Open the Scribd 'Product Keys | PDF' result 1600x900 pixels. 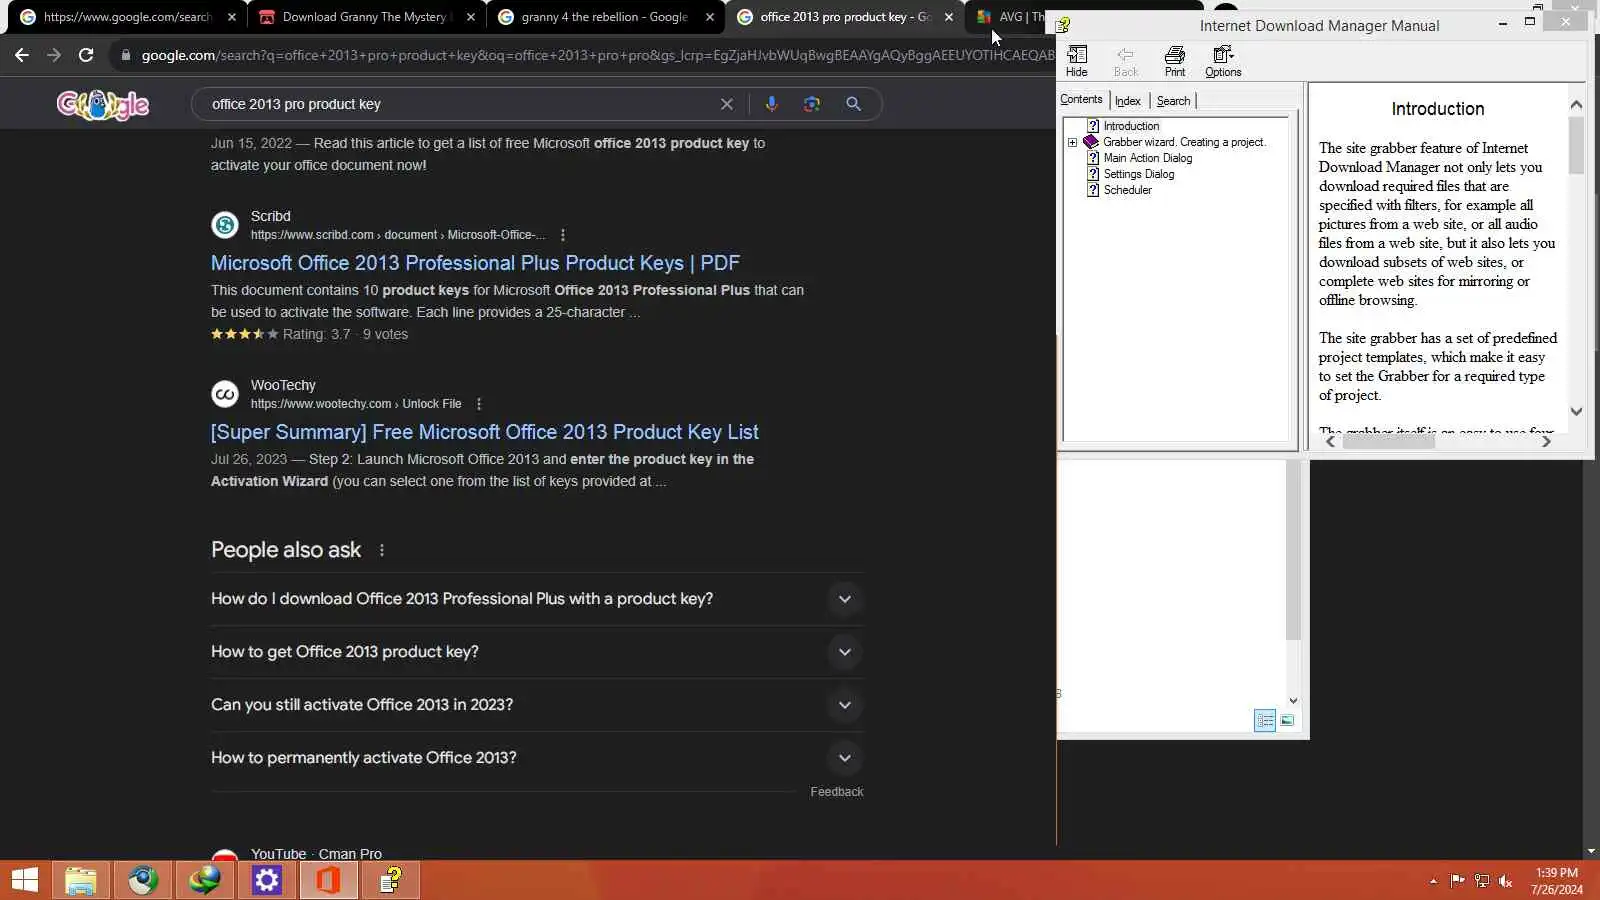point(475,263)
